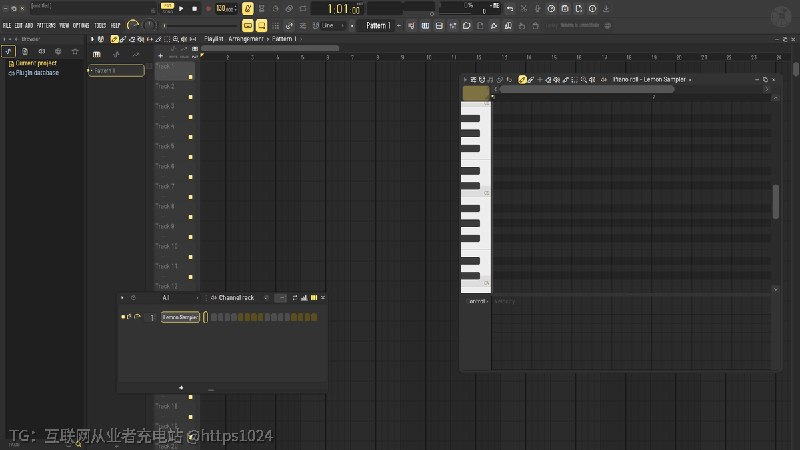This screenshot has width=800, height=450.
Task: Toggle typing keyboard to piano button
Action: pos(247,26)
